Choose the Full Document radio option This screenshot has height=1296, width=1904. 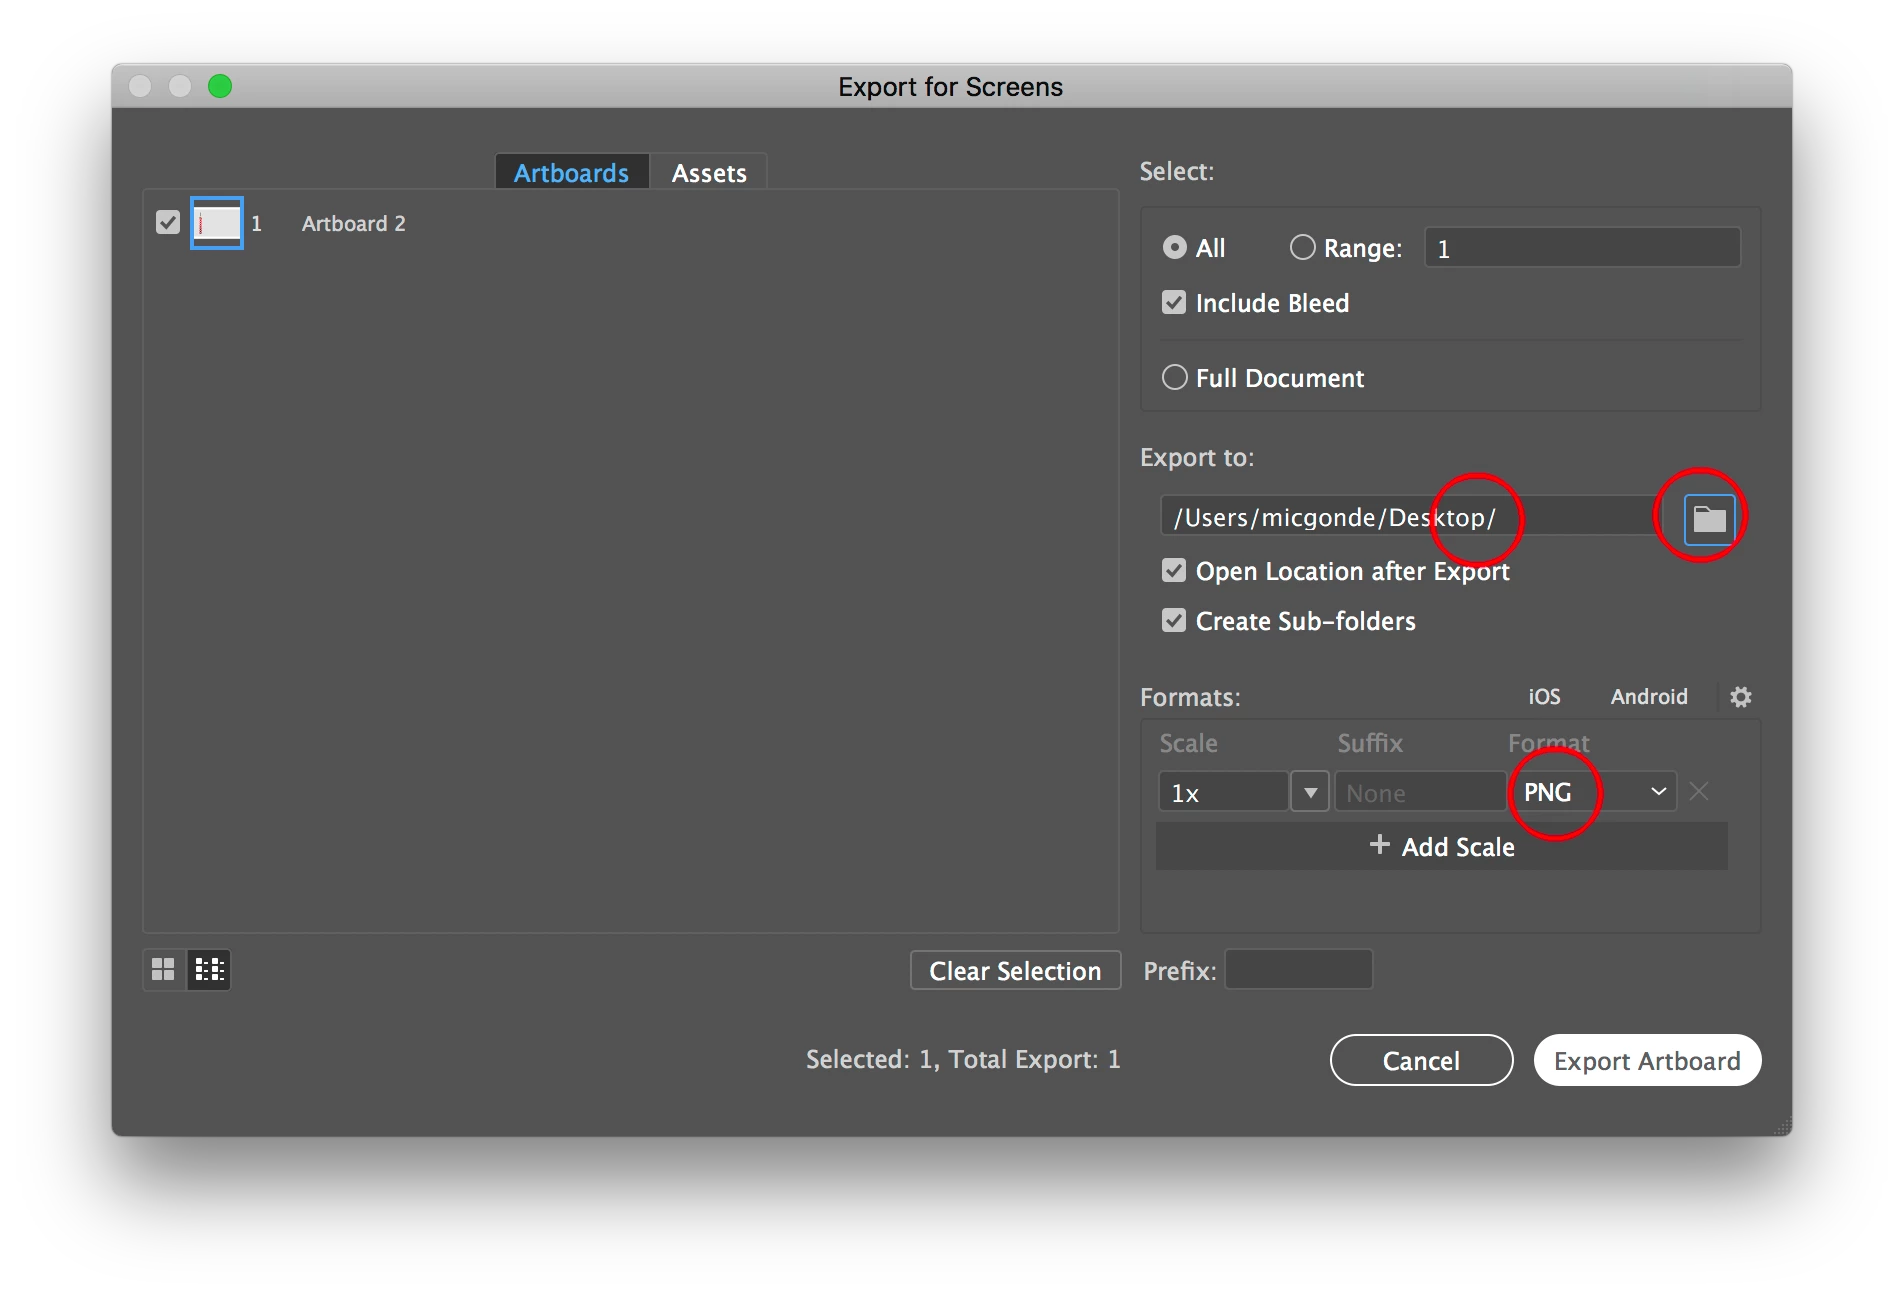click(x=1175, y=377)
